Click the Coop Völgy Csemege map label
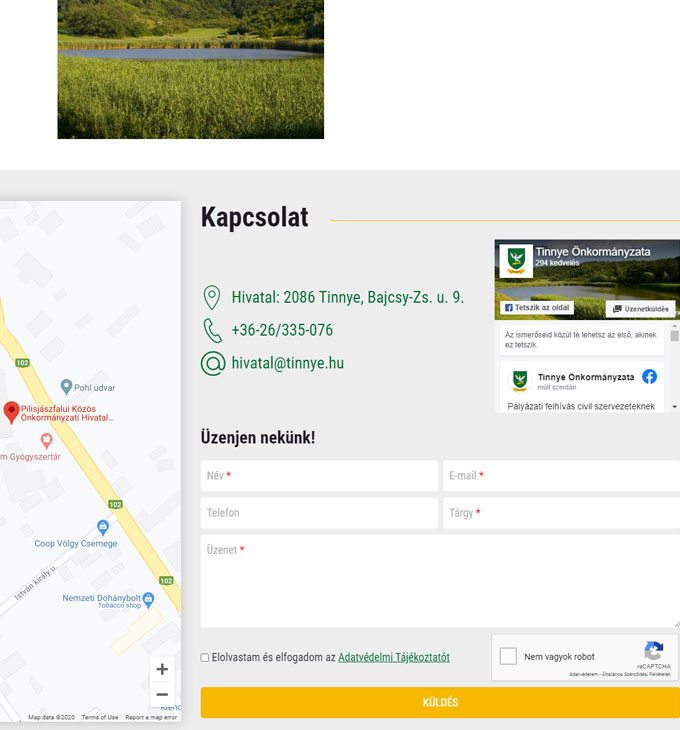 point(76,543)
